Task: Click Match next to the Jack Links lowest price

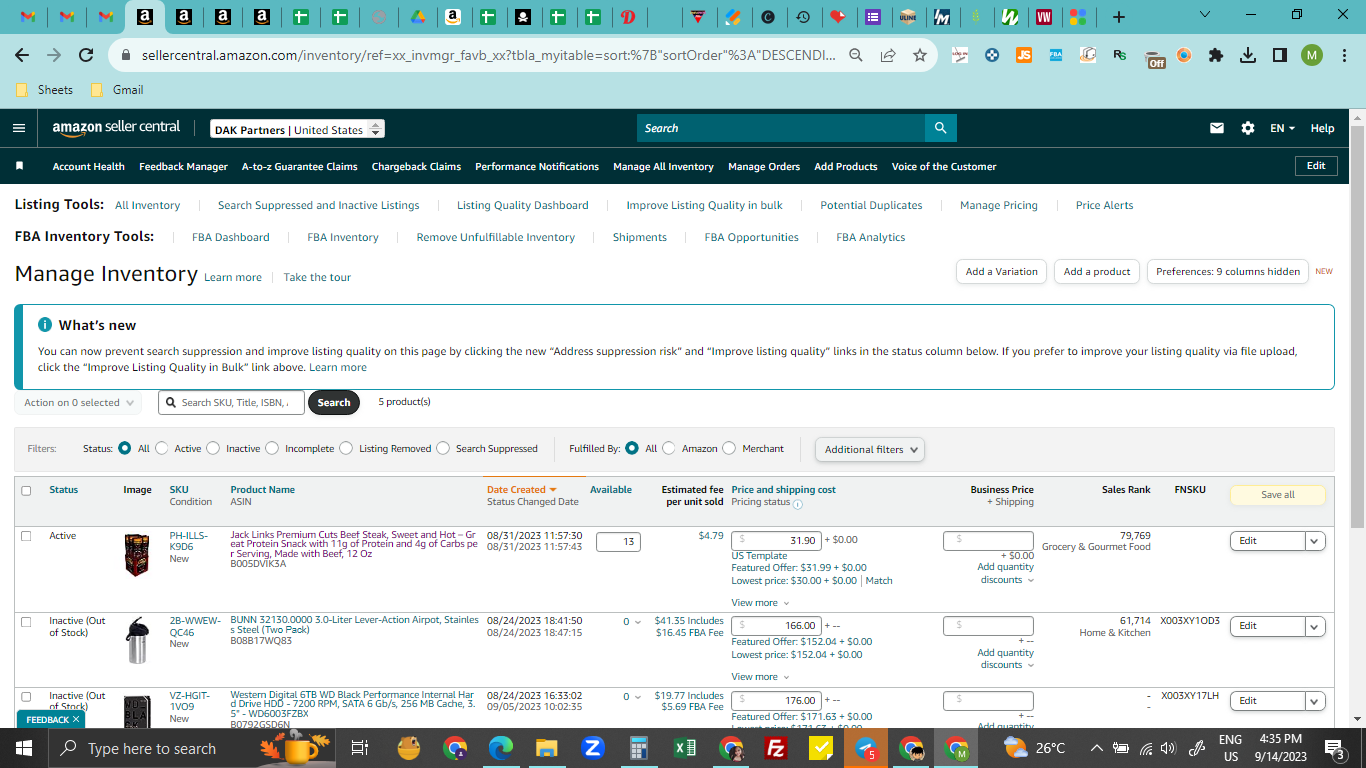Action: 879,580
